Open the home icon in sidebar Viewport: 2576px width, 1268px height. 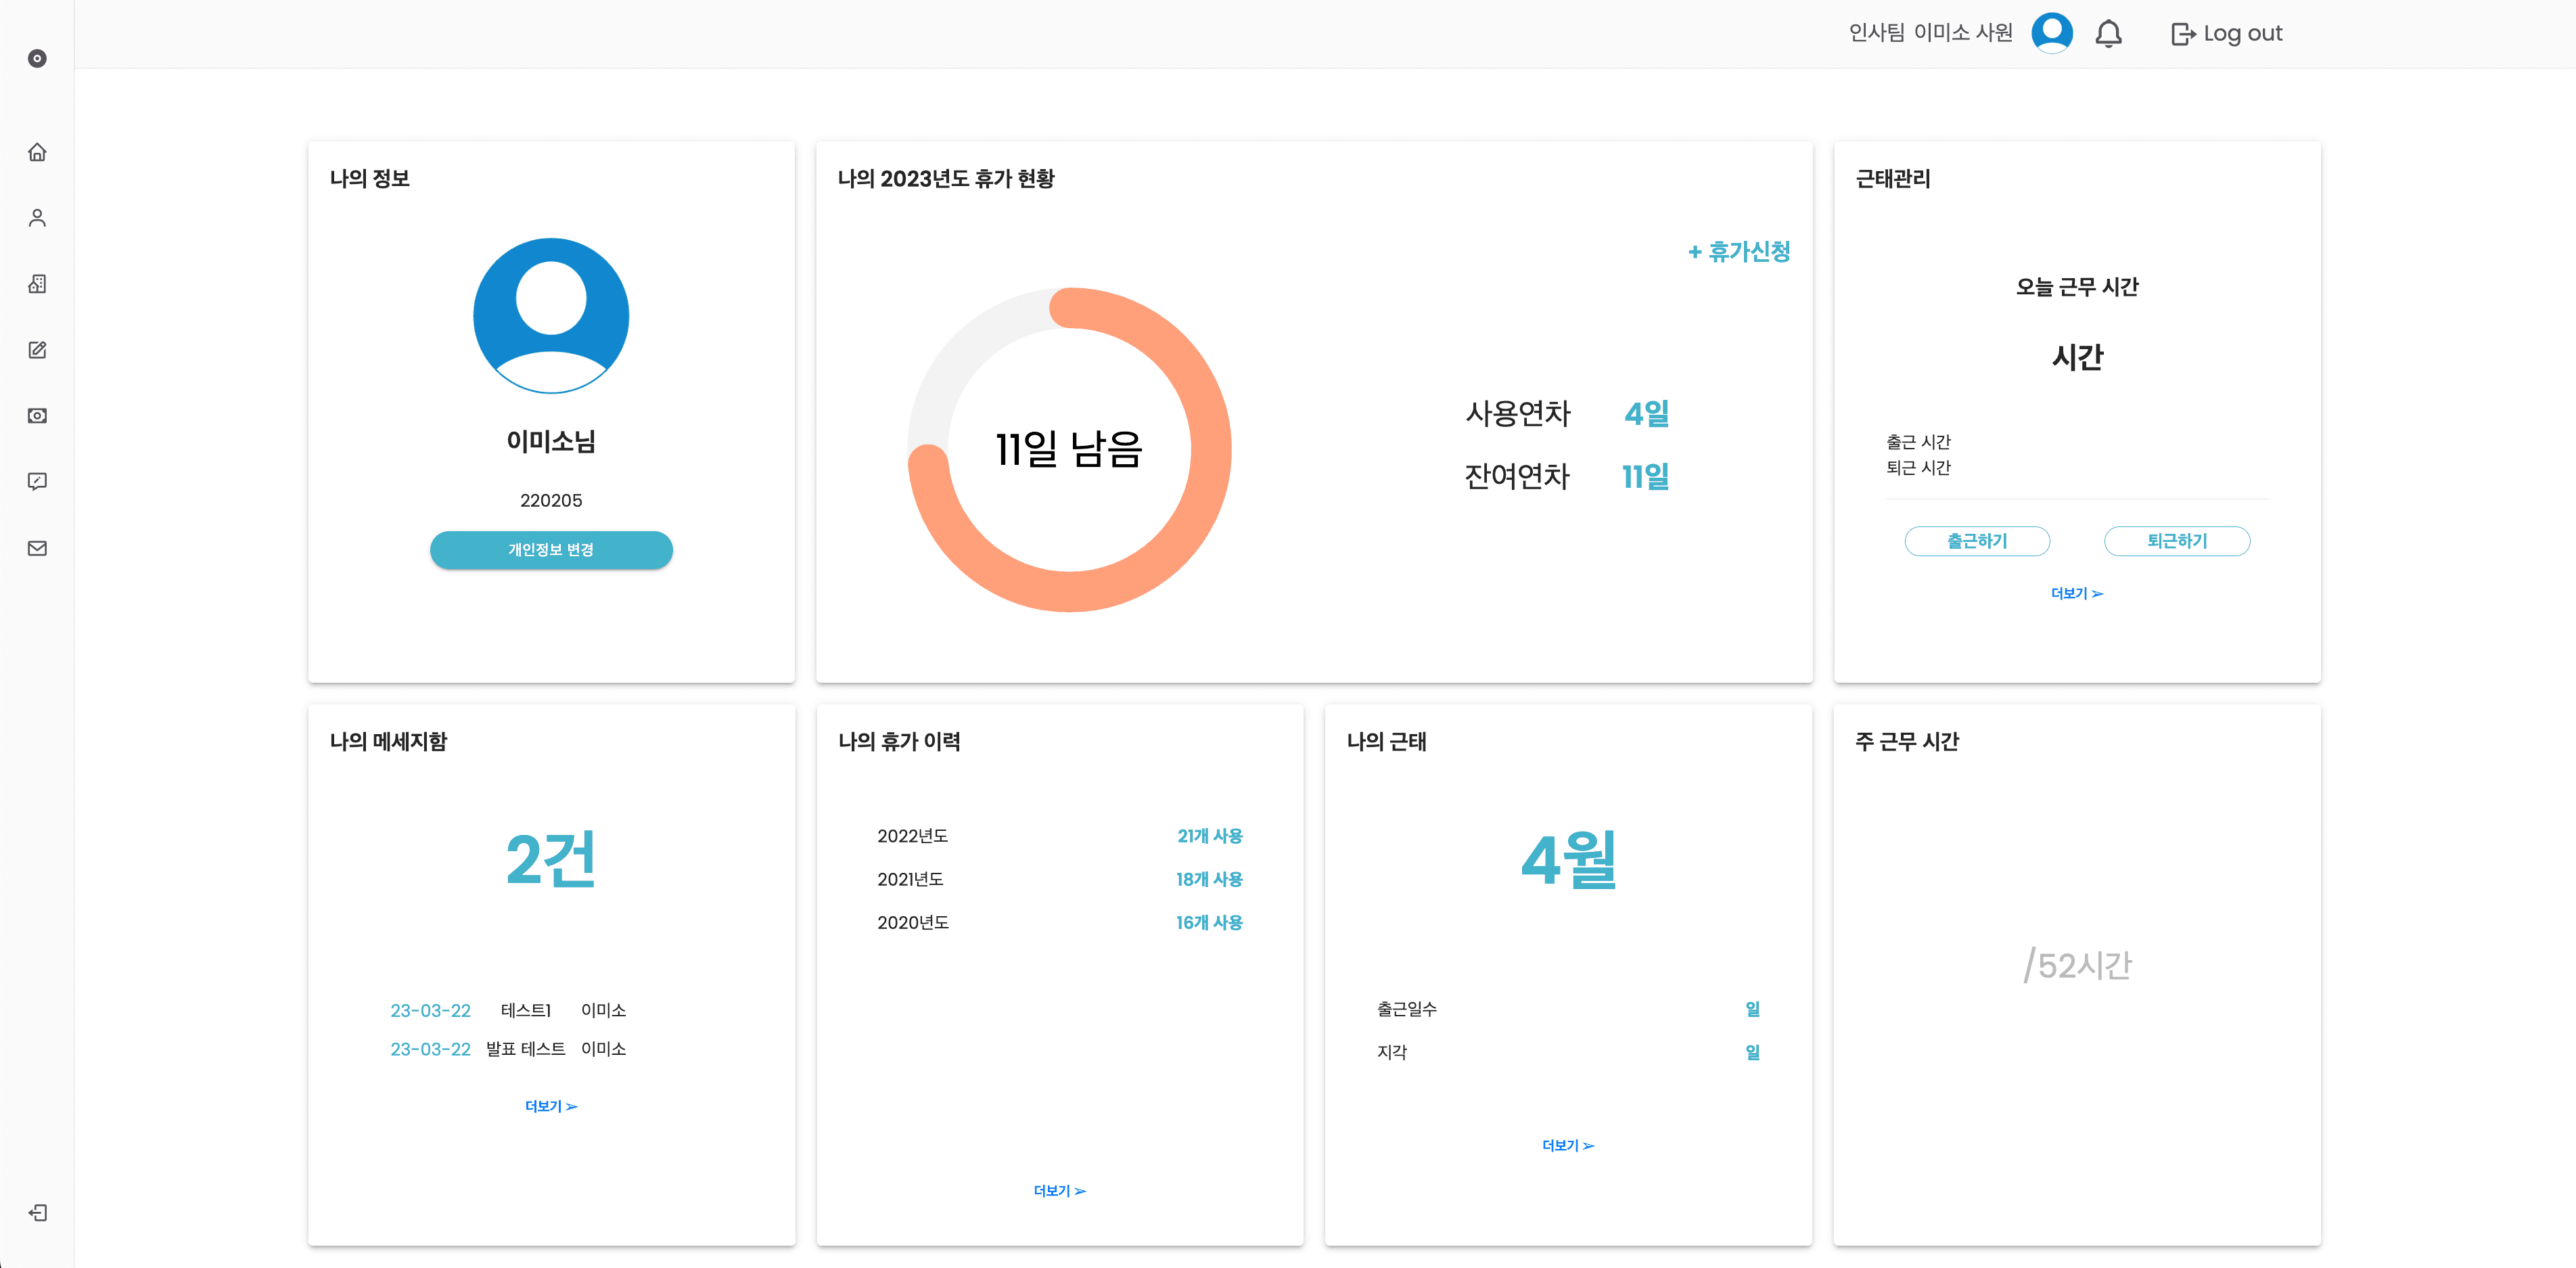tap(37, 152)
